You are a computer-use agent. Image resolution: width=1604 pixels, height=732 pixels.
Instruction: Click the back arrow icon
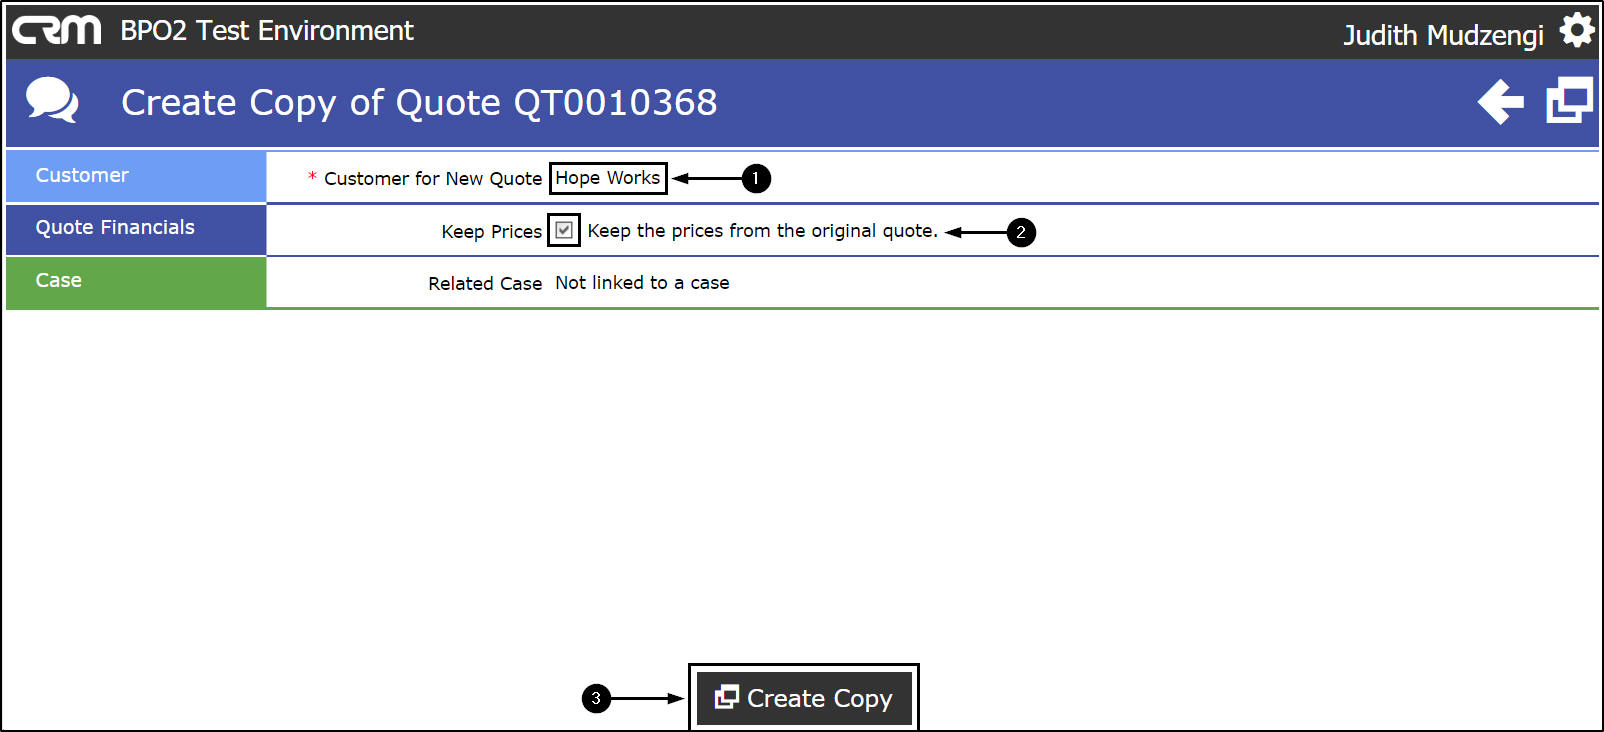(1500, 102)
